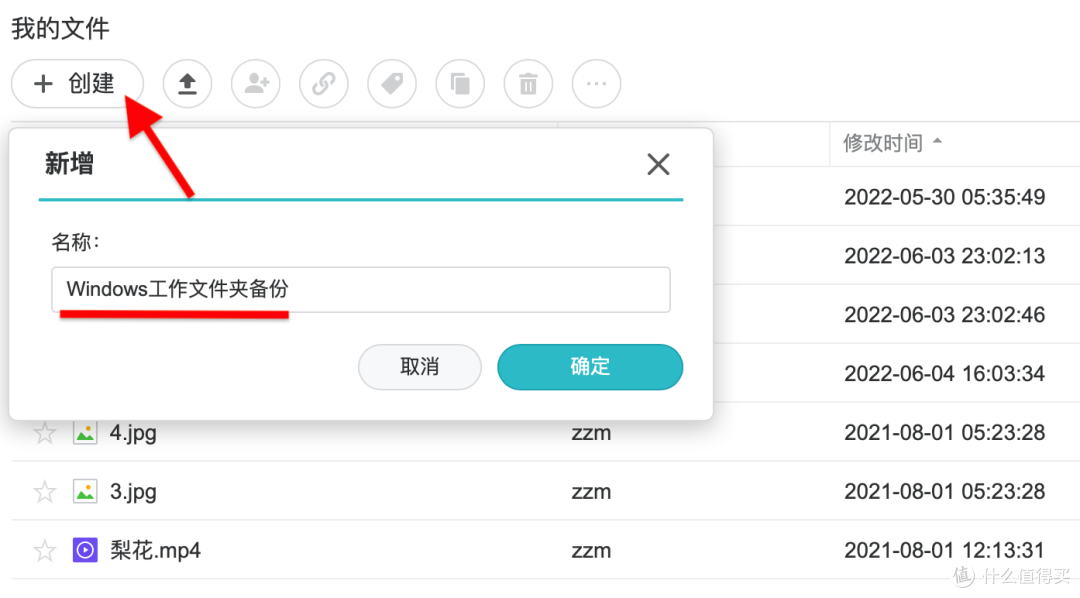Click the delete trash icon
Screen dimensions: 1080x598
coord(527,84)
